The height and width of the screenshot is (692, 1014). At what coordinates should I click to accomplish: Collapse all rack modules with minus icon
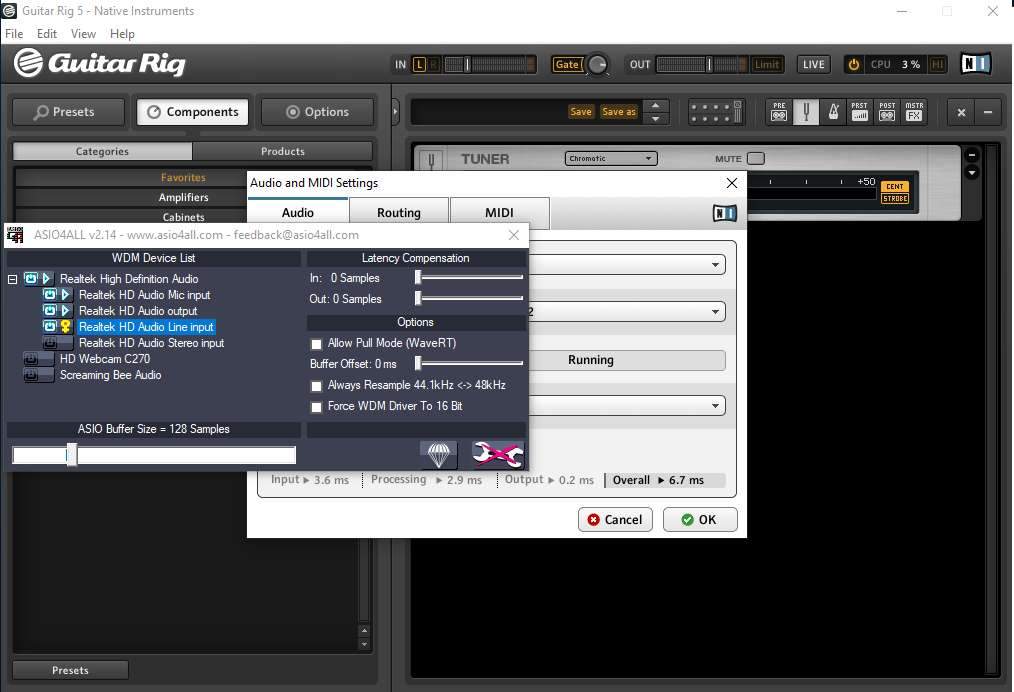coord(988,113)
